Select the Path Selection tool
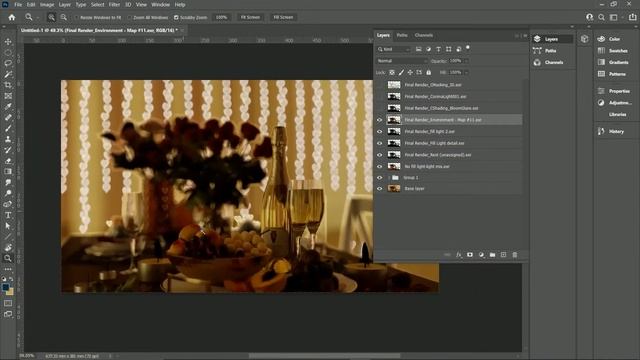This screenshot has height=360, width=640. pos(8,226)
